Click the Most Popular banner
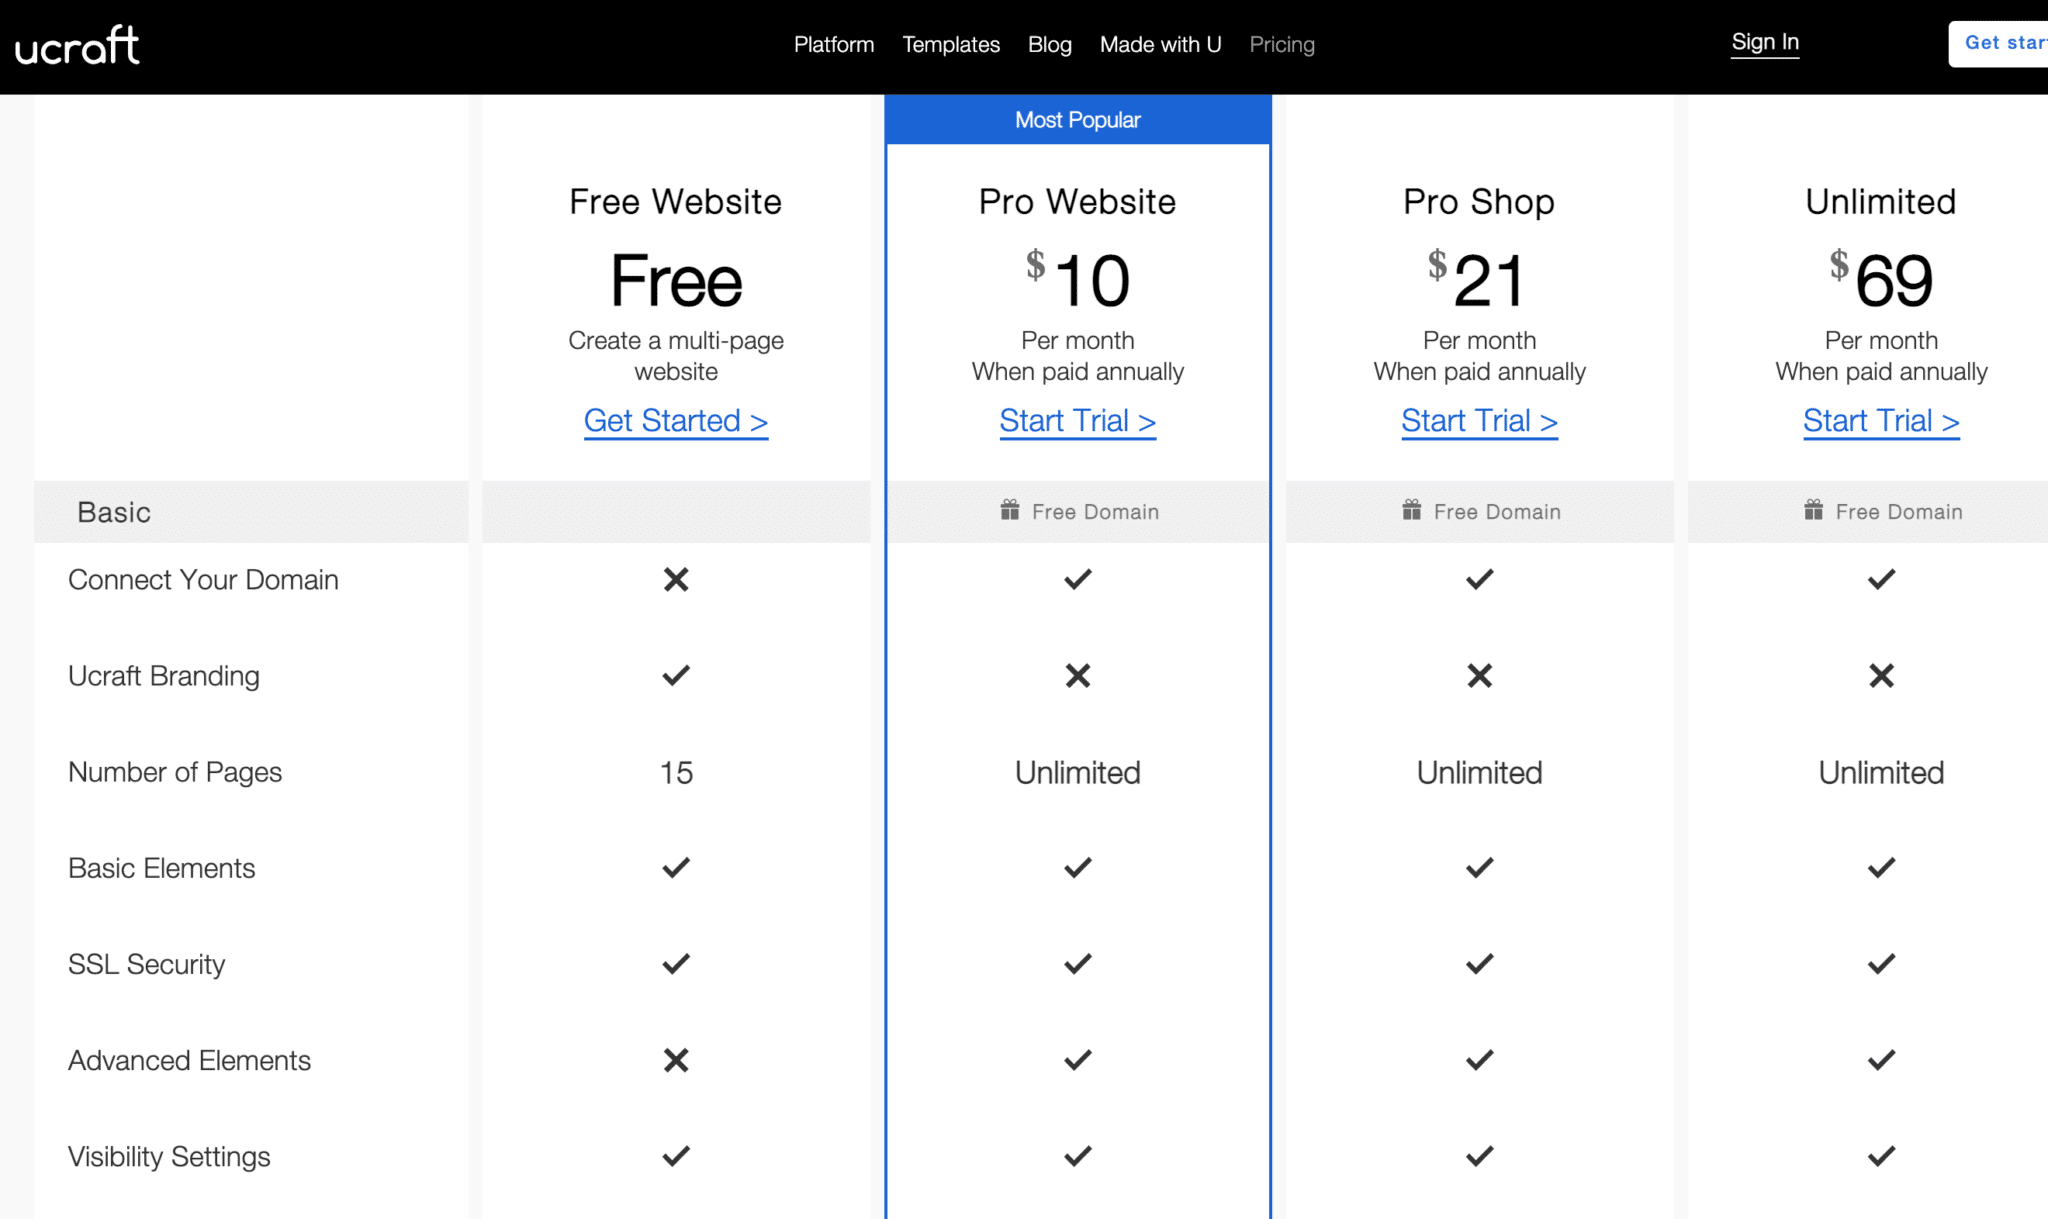Screen dimensions: 2048x1219 tap(1077, 119)
